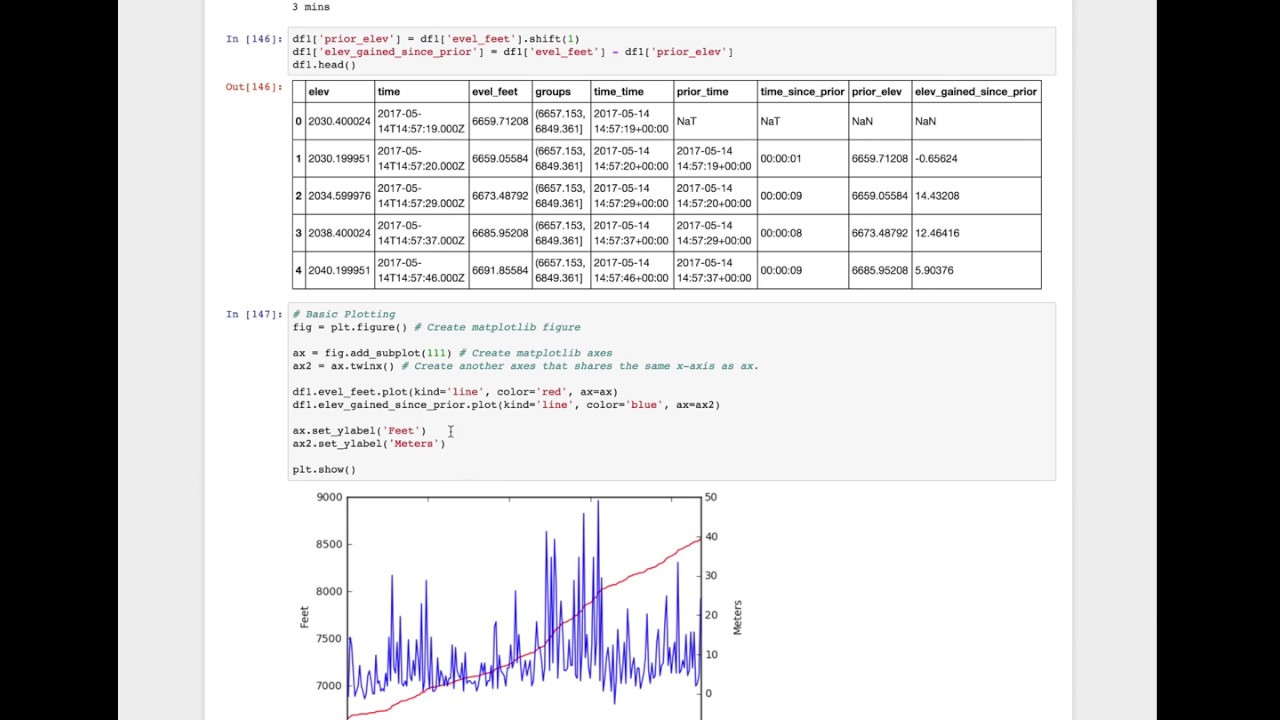Screen dimensions: 1280x720
Task: Click the '3 mins' output text
Action: tap(311, 7)
